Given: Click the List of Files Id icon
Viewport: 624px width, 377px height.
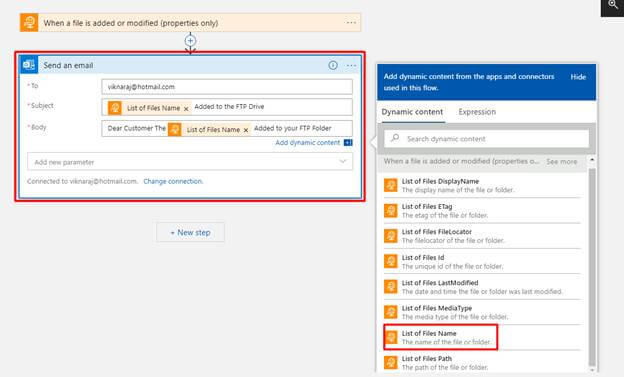Looking at the screenshot, I should 391,262.
